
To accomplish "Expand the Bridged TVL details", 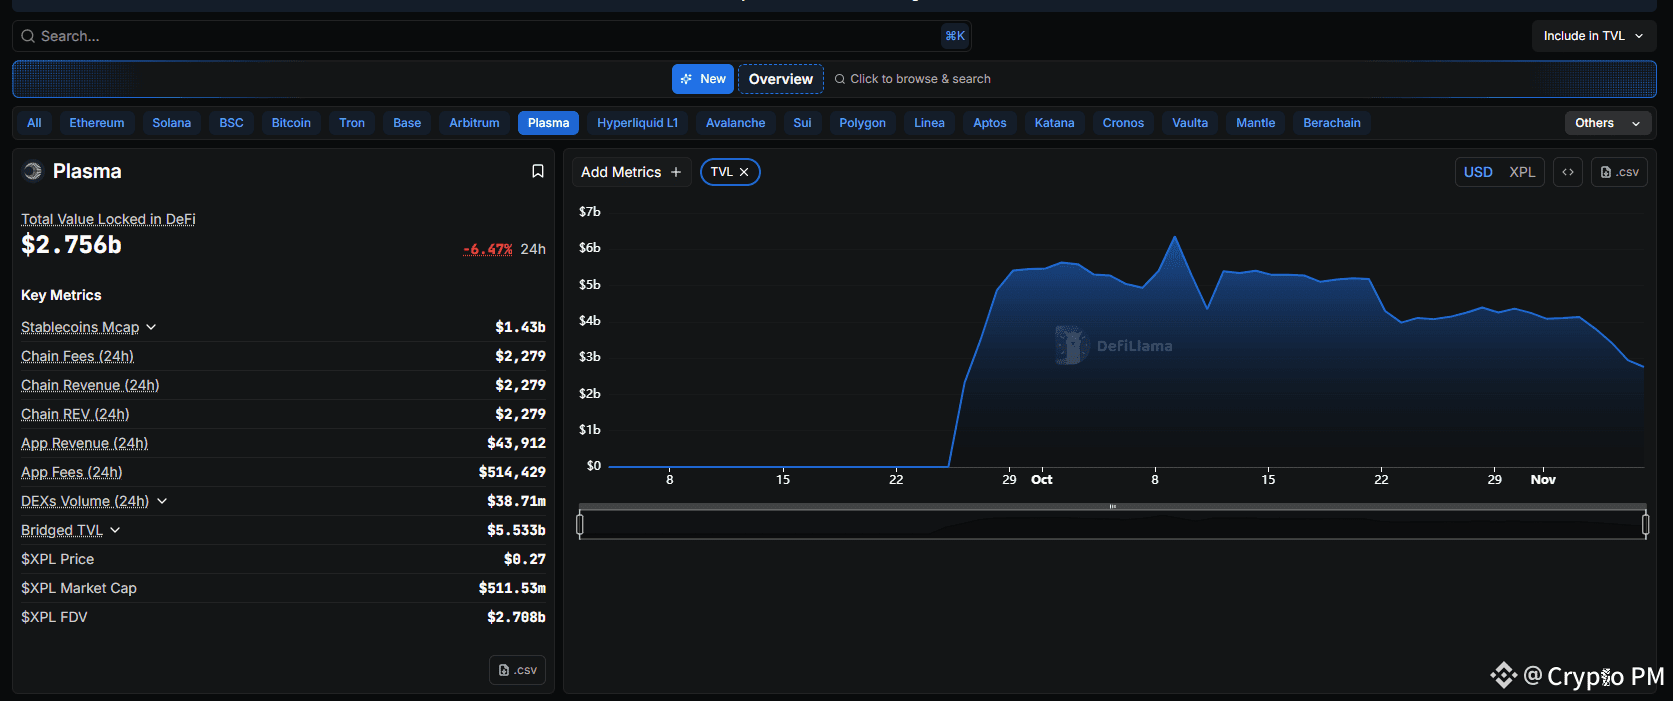I will click(x=115, y=530).
